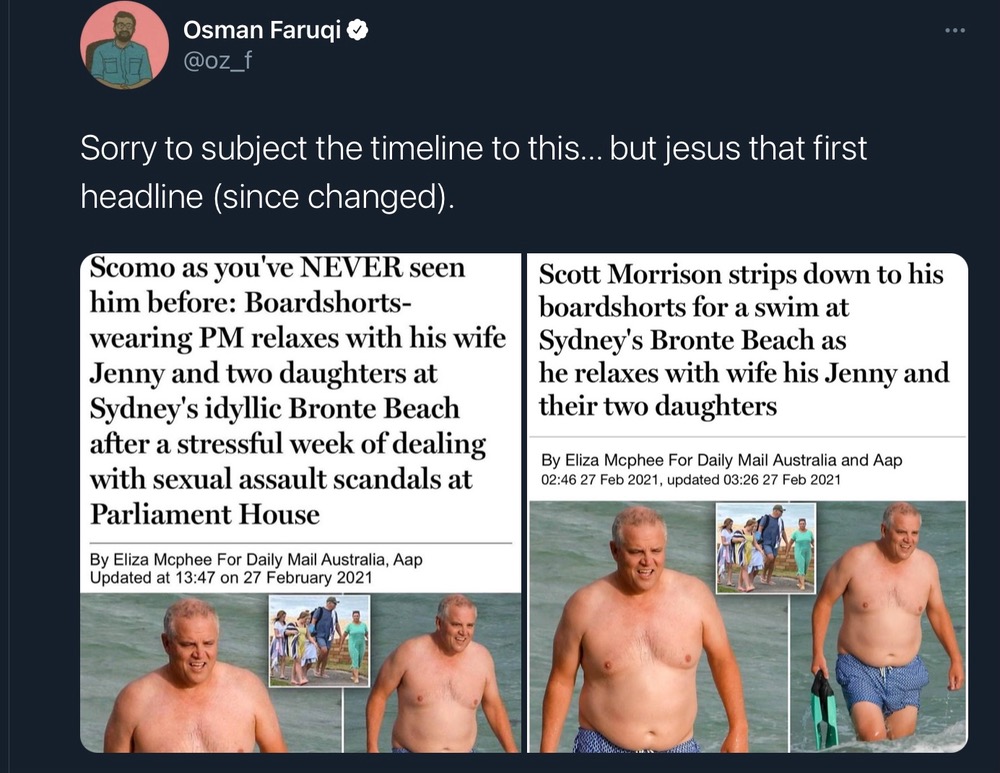1000x773 pixels.
Task: Click the small family inset photo, right screenshot
Action: click(x=765, y=547)
